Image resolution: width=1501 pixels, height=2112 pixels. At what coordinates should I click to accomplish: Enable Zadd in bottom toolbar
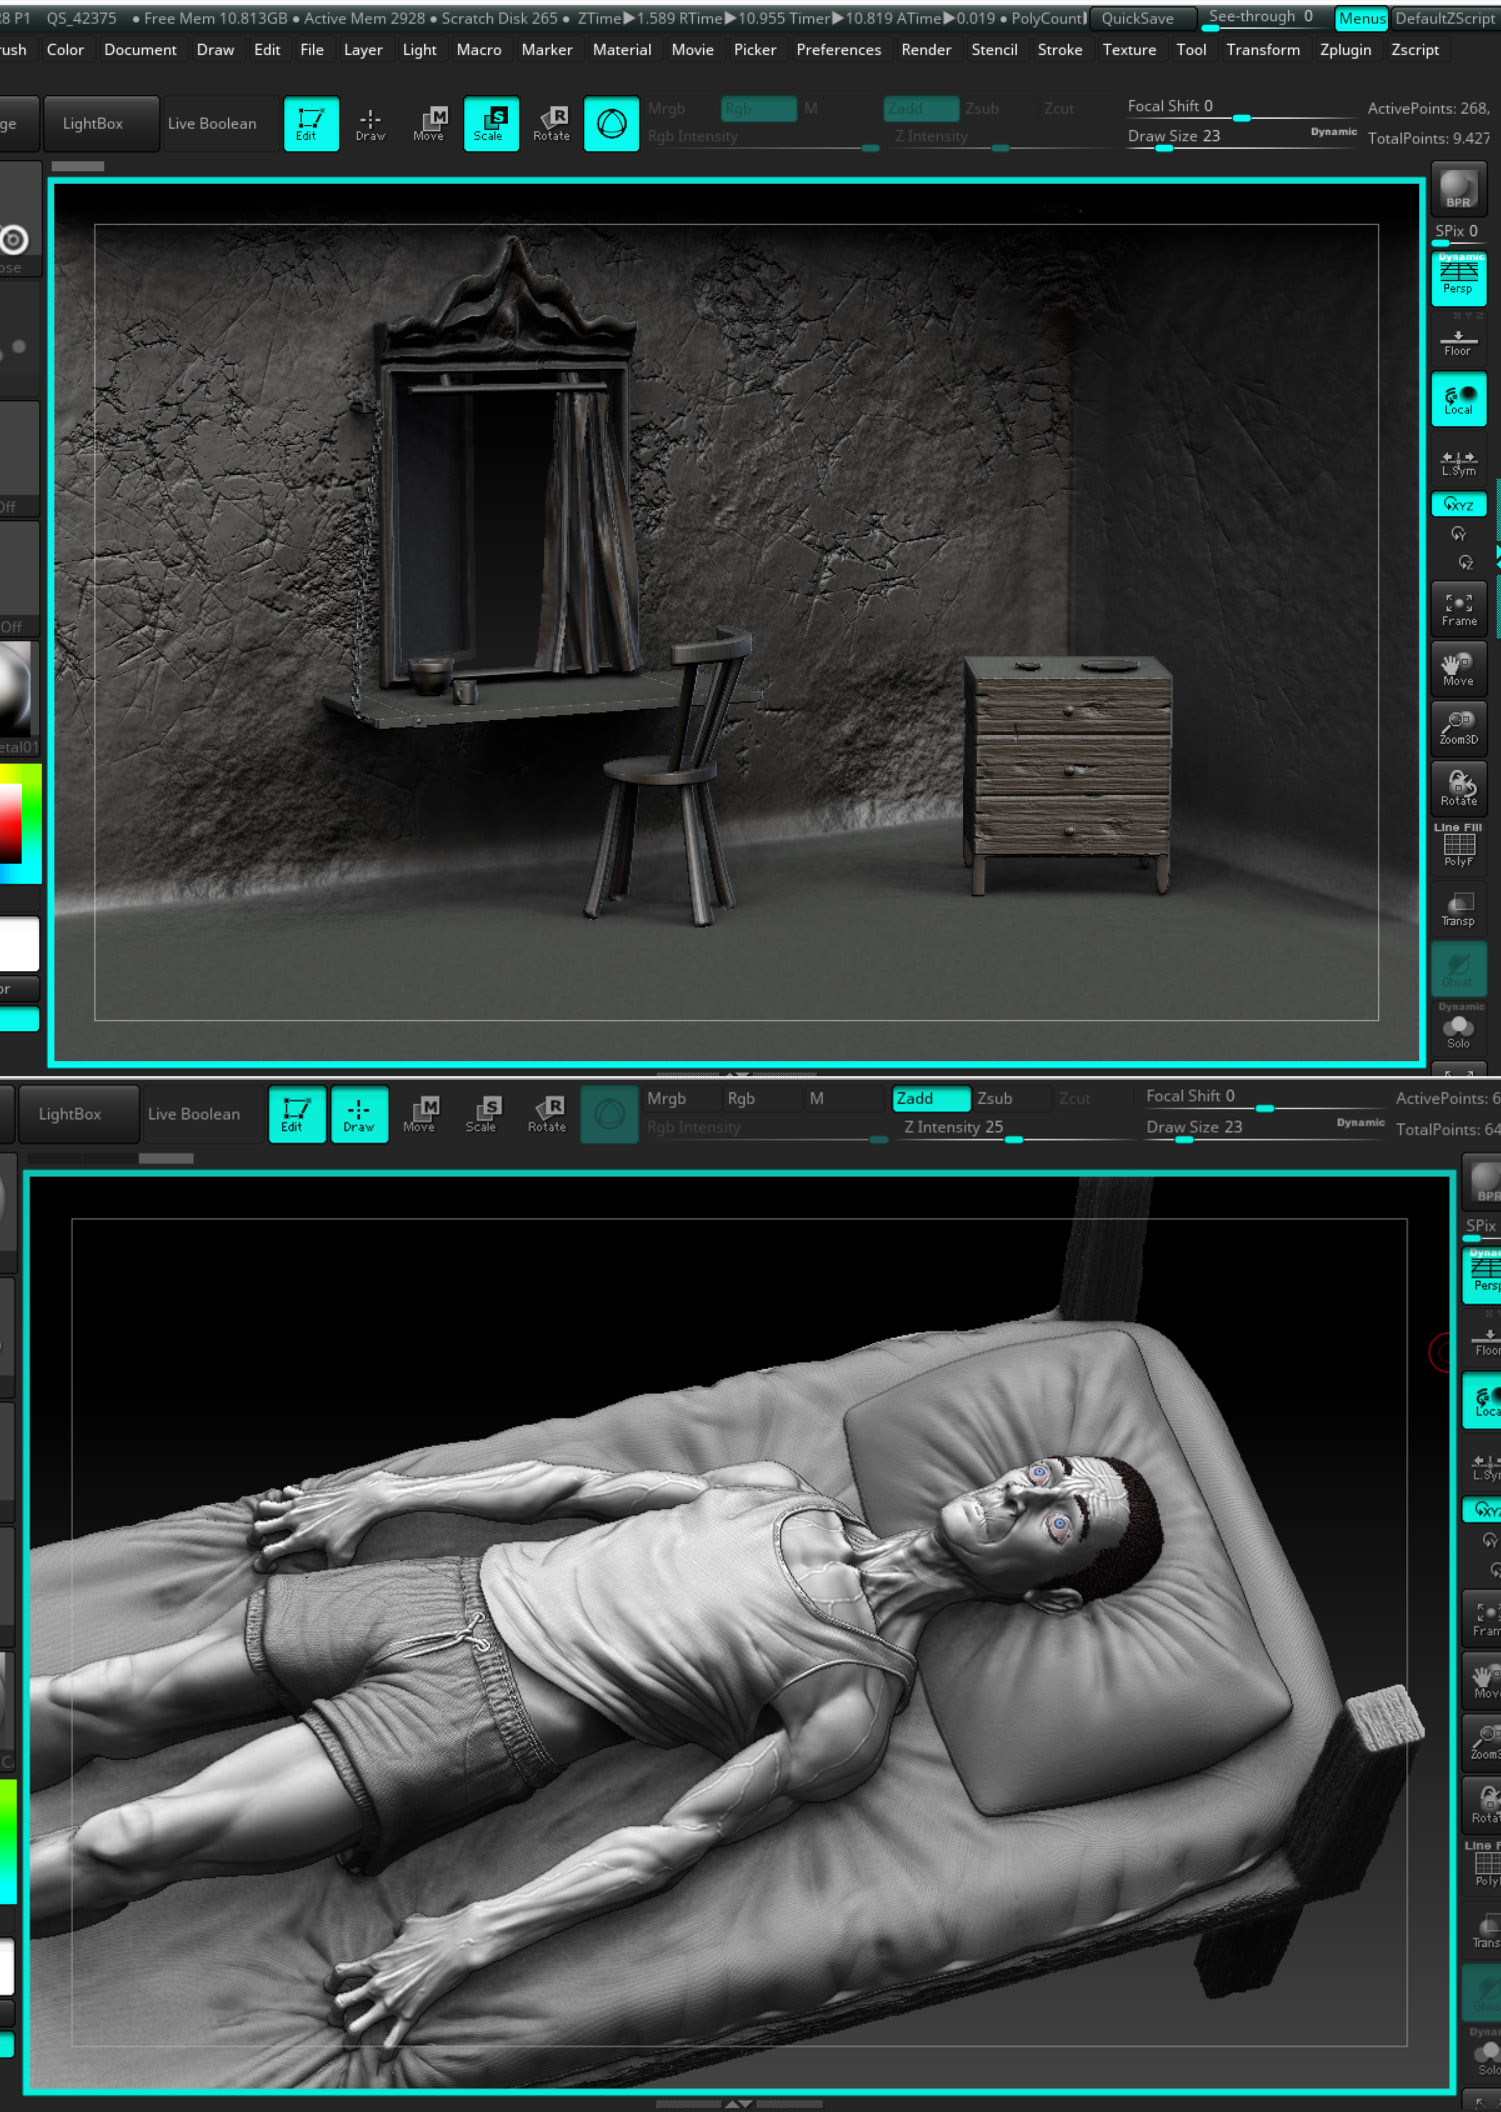click(x=931, y=1098)
